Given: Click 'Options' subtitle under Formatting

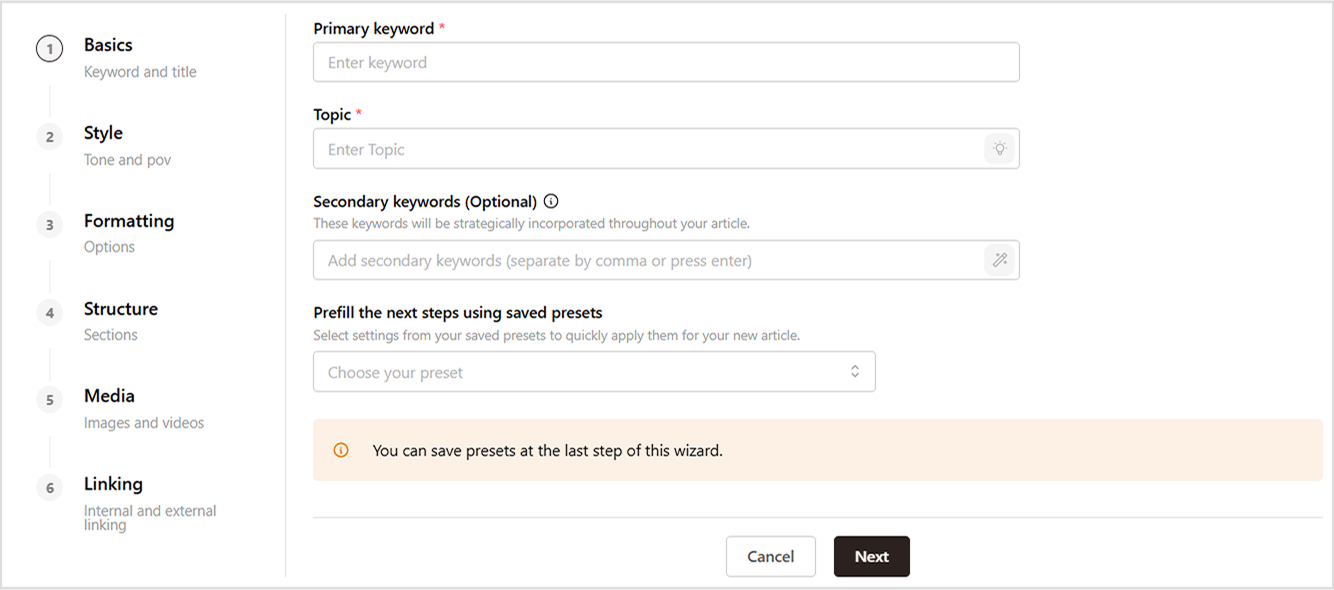Looking at the screenshot, I should (x=109, y=247).
